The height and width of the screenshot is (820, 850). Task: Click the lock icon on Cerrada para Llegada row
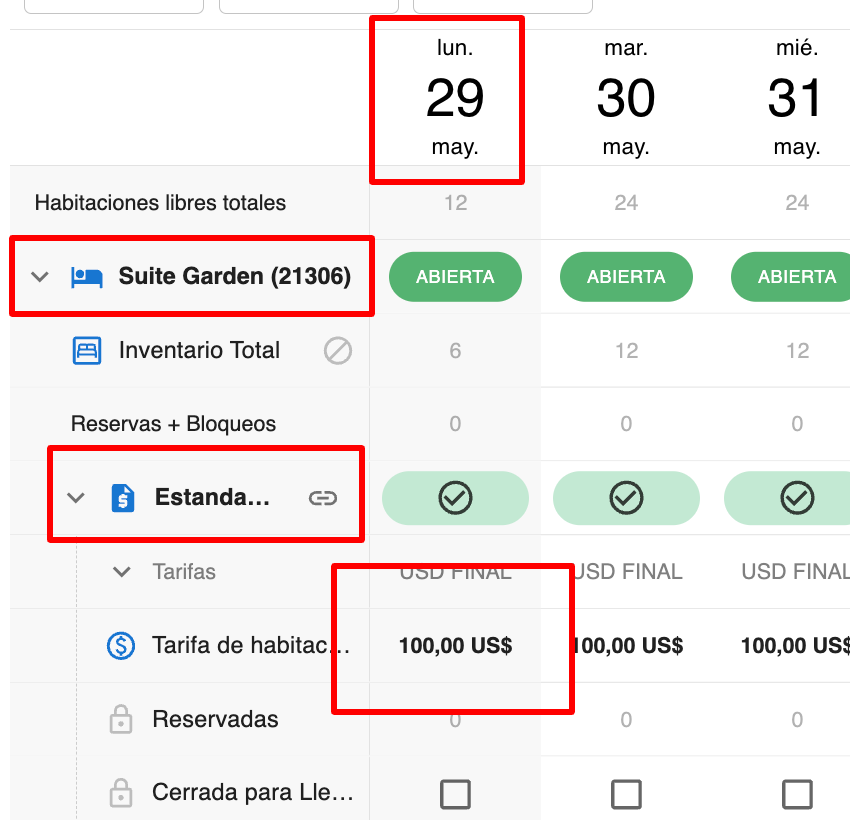(x=120, y=792)
